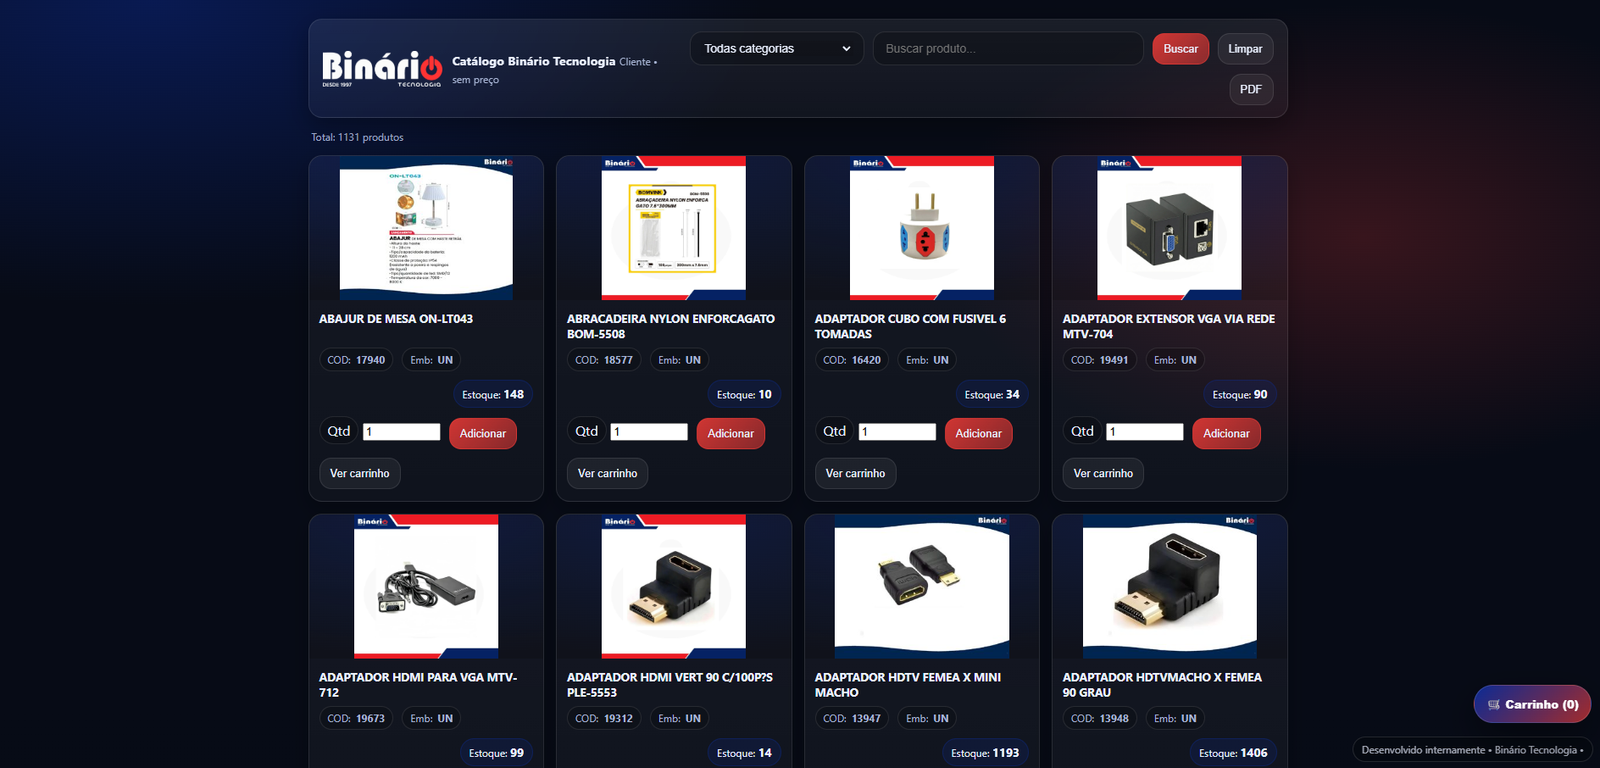Select the ADAPTADOR HDTVMACHO X FEMEA title
The width and height of the screenshot is (1600, 768).
click(x=1162, y=685)
